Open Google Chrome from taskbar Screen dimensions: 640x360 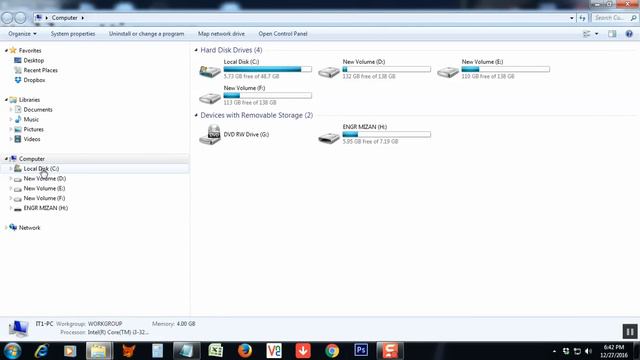click(332, 351)
